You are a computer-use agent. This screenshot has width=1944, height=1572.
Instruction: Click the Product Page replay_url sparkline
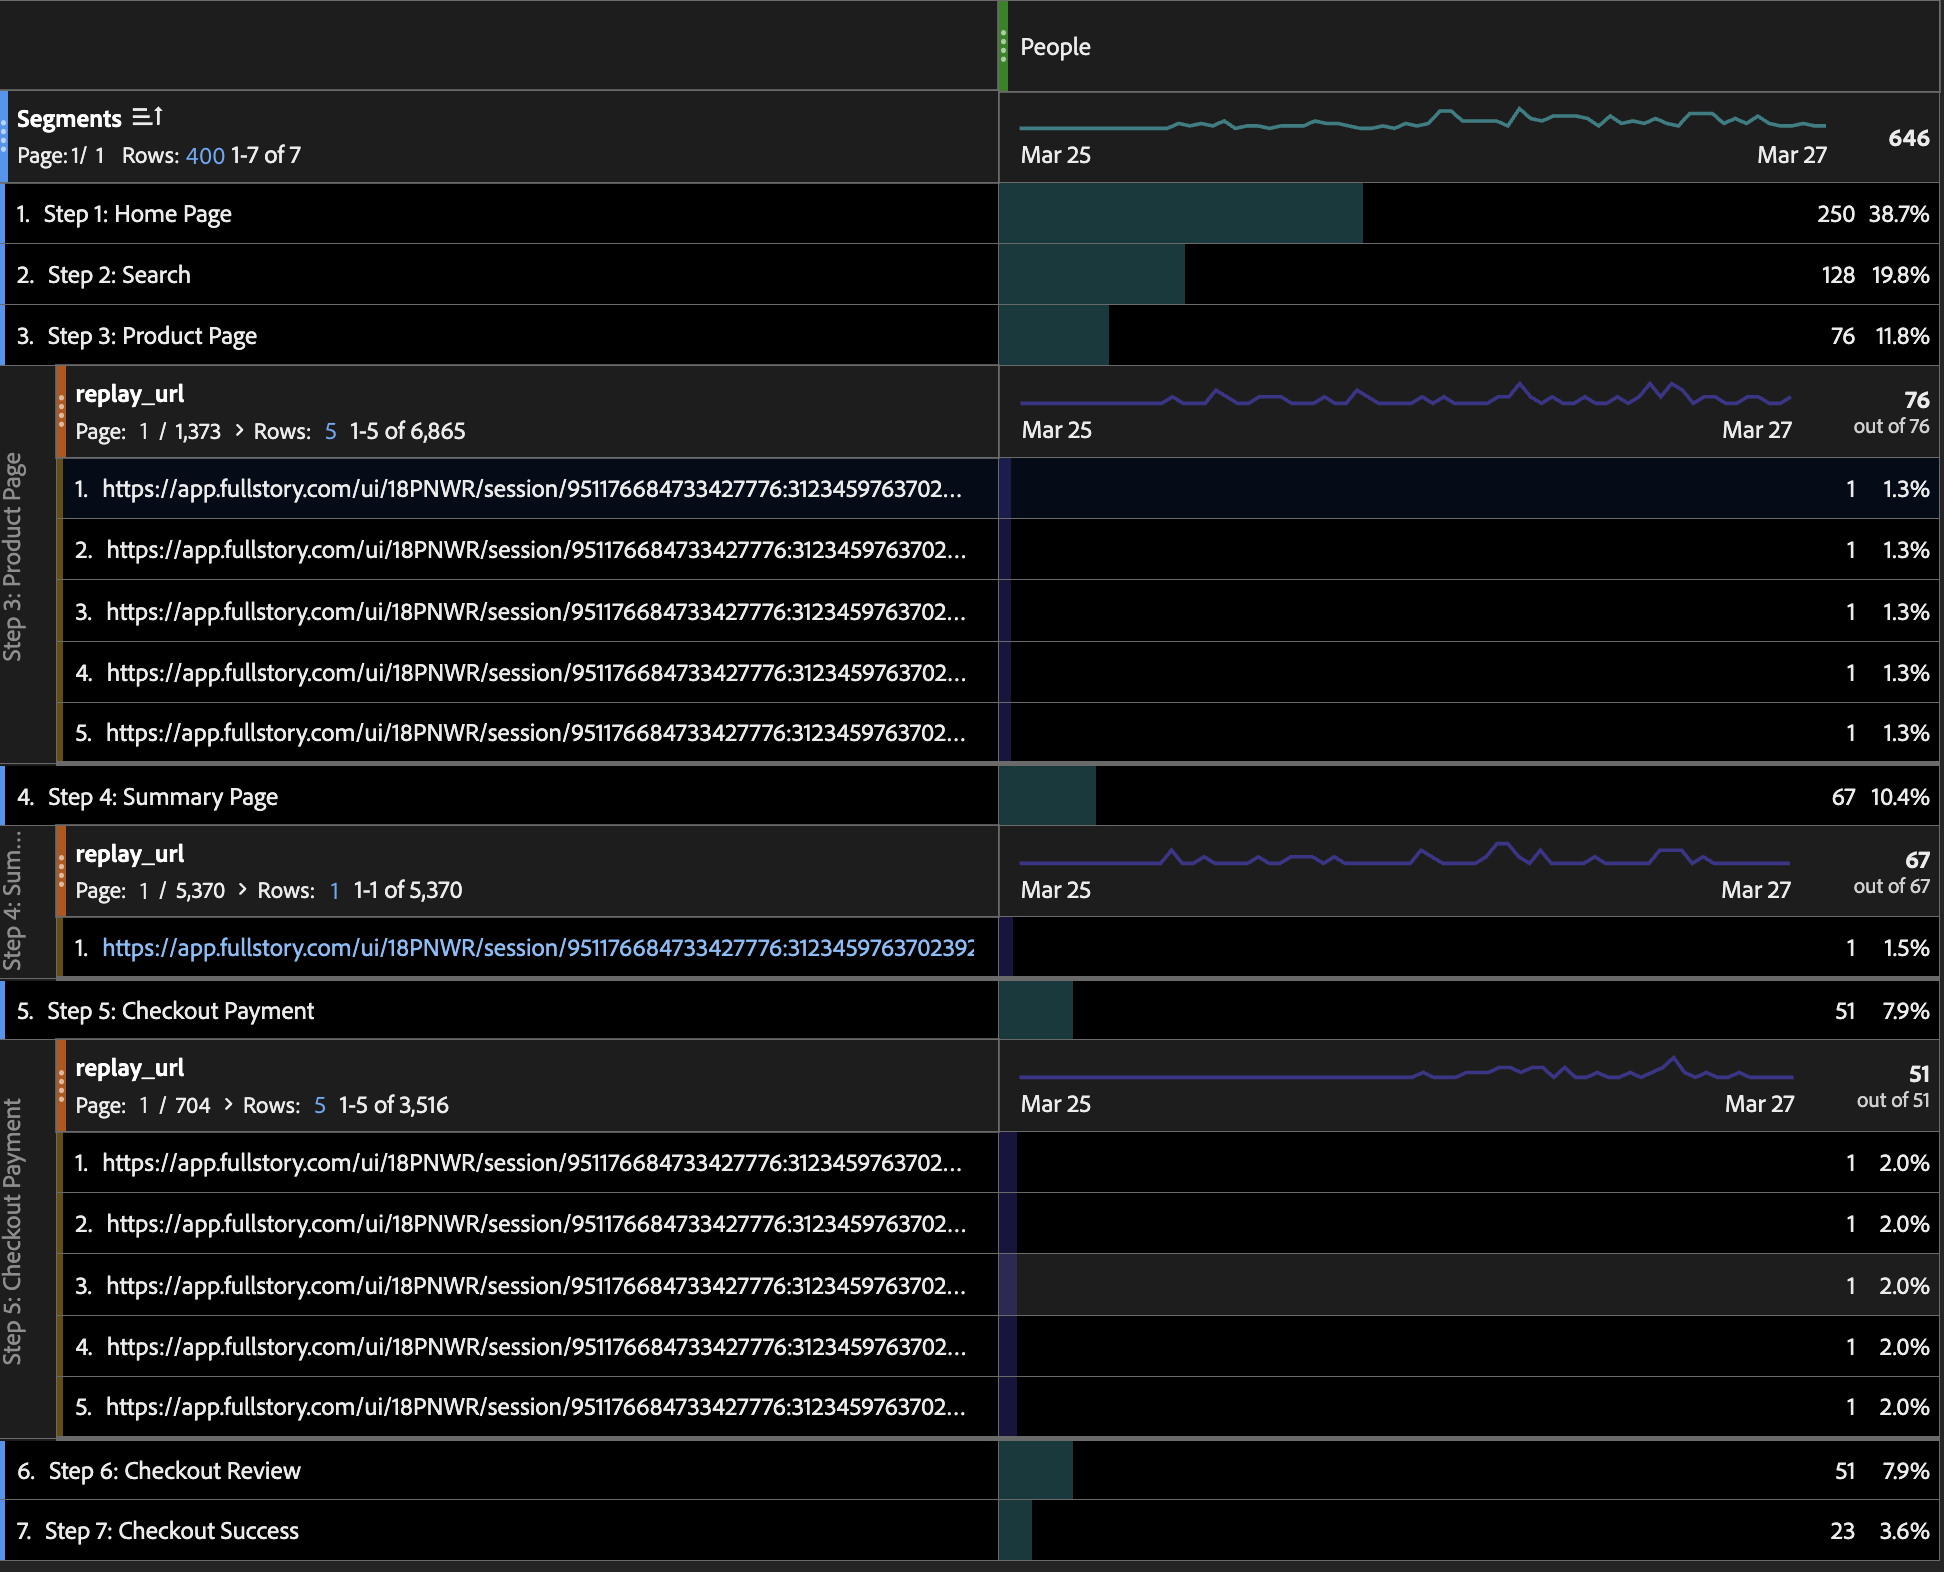tap(1405, 395)
